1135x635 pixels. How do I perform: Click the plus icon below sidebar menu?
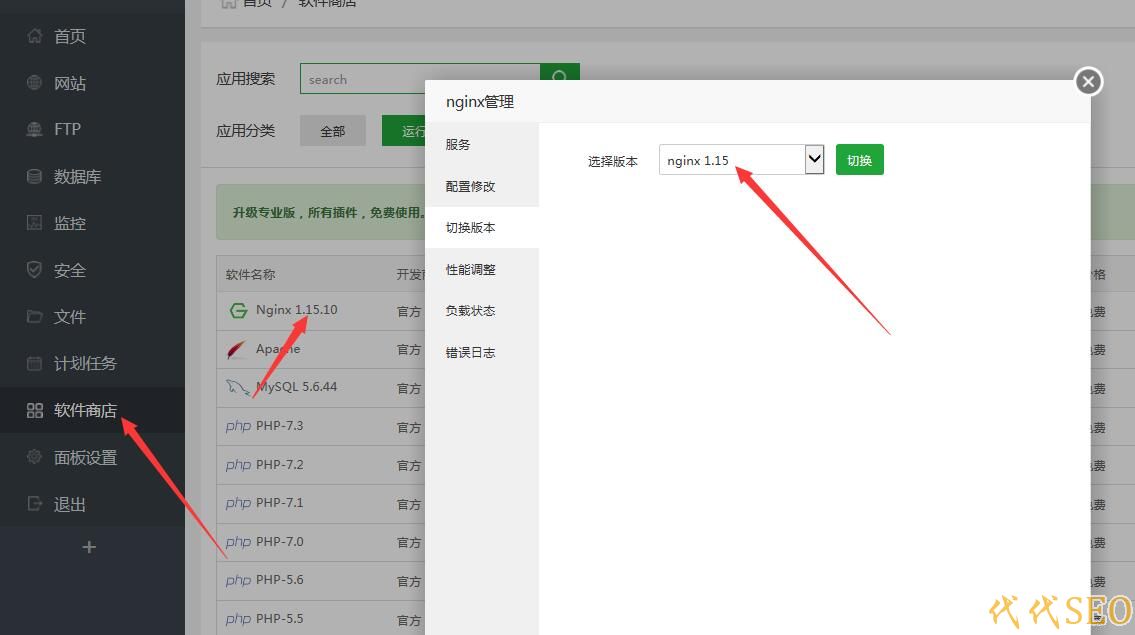point(89,547)
